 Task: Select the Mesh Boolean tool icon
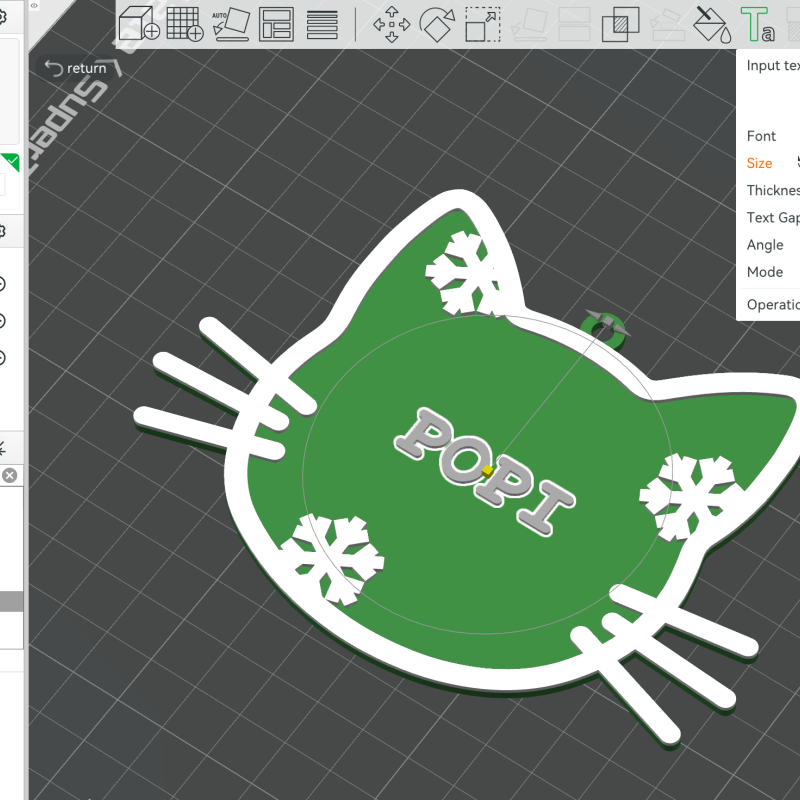pyautogui.click(x=620, y=23)
